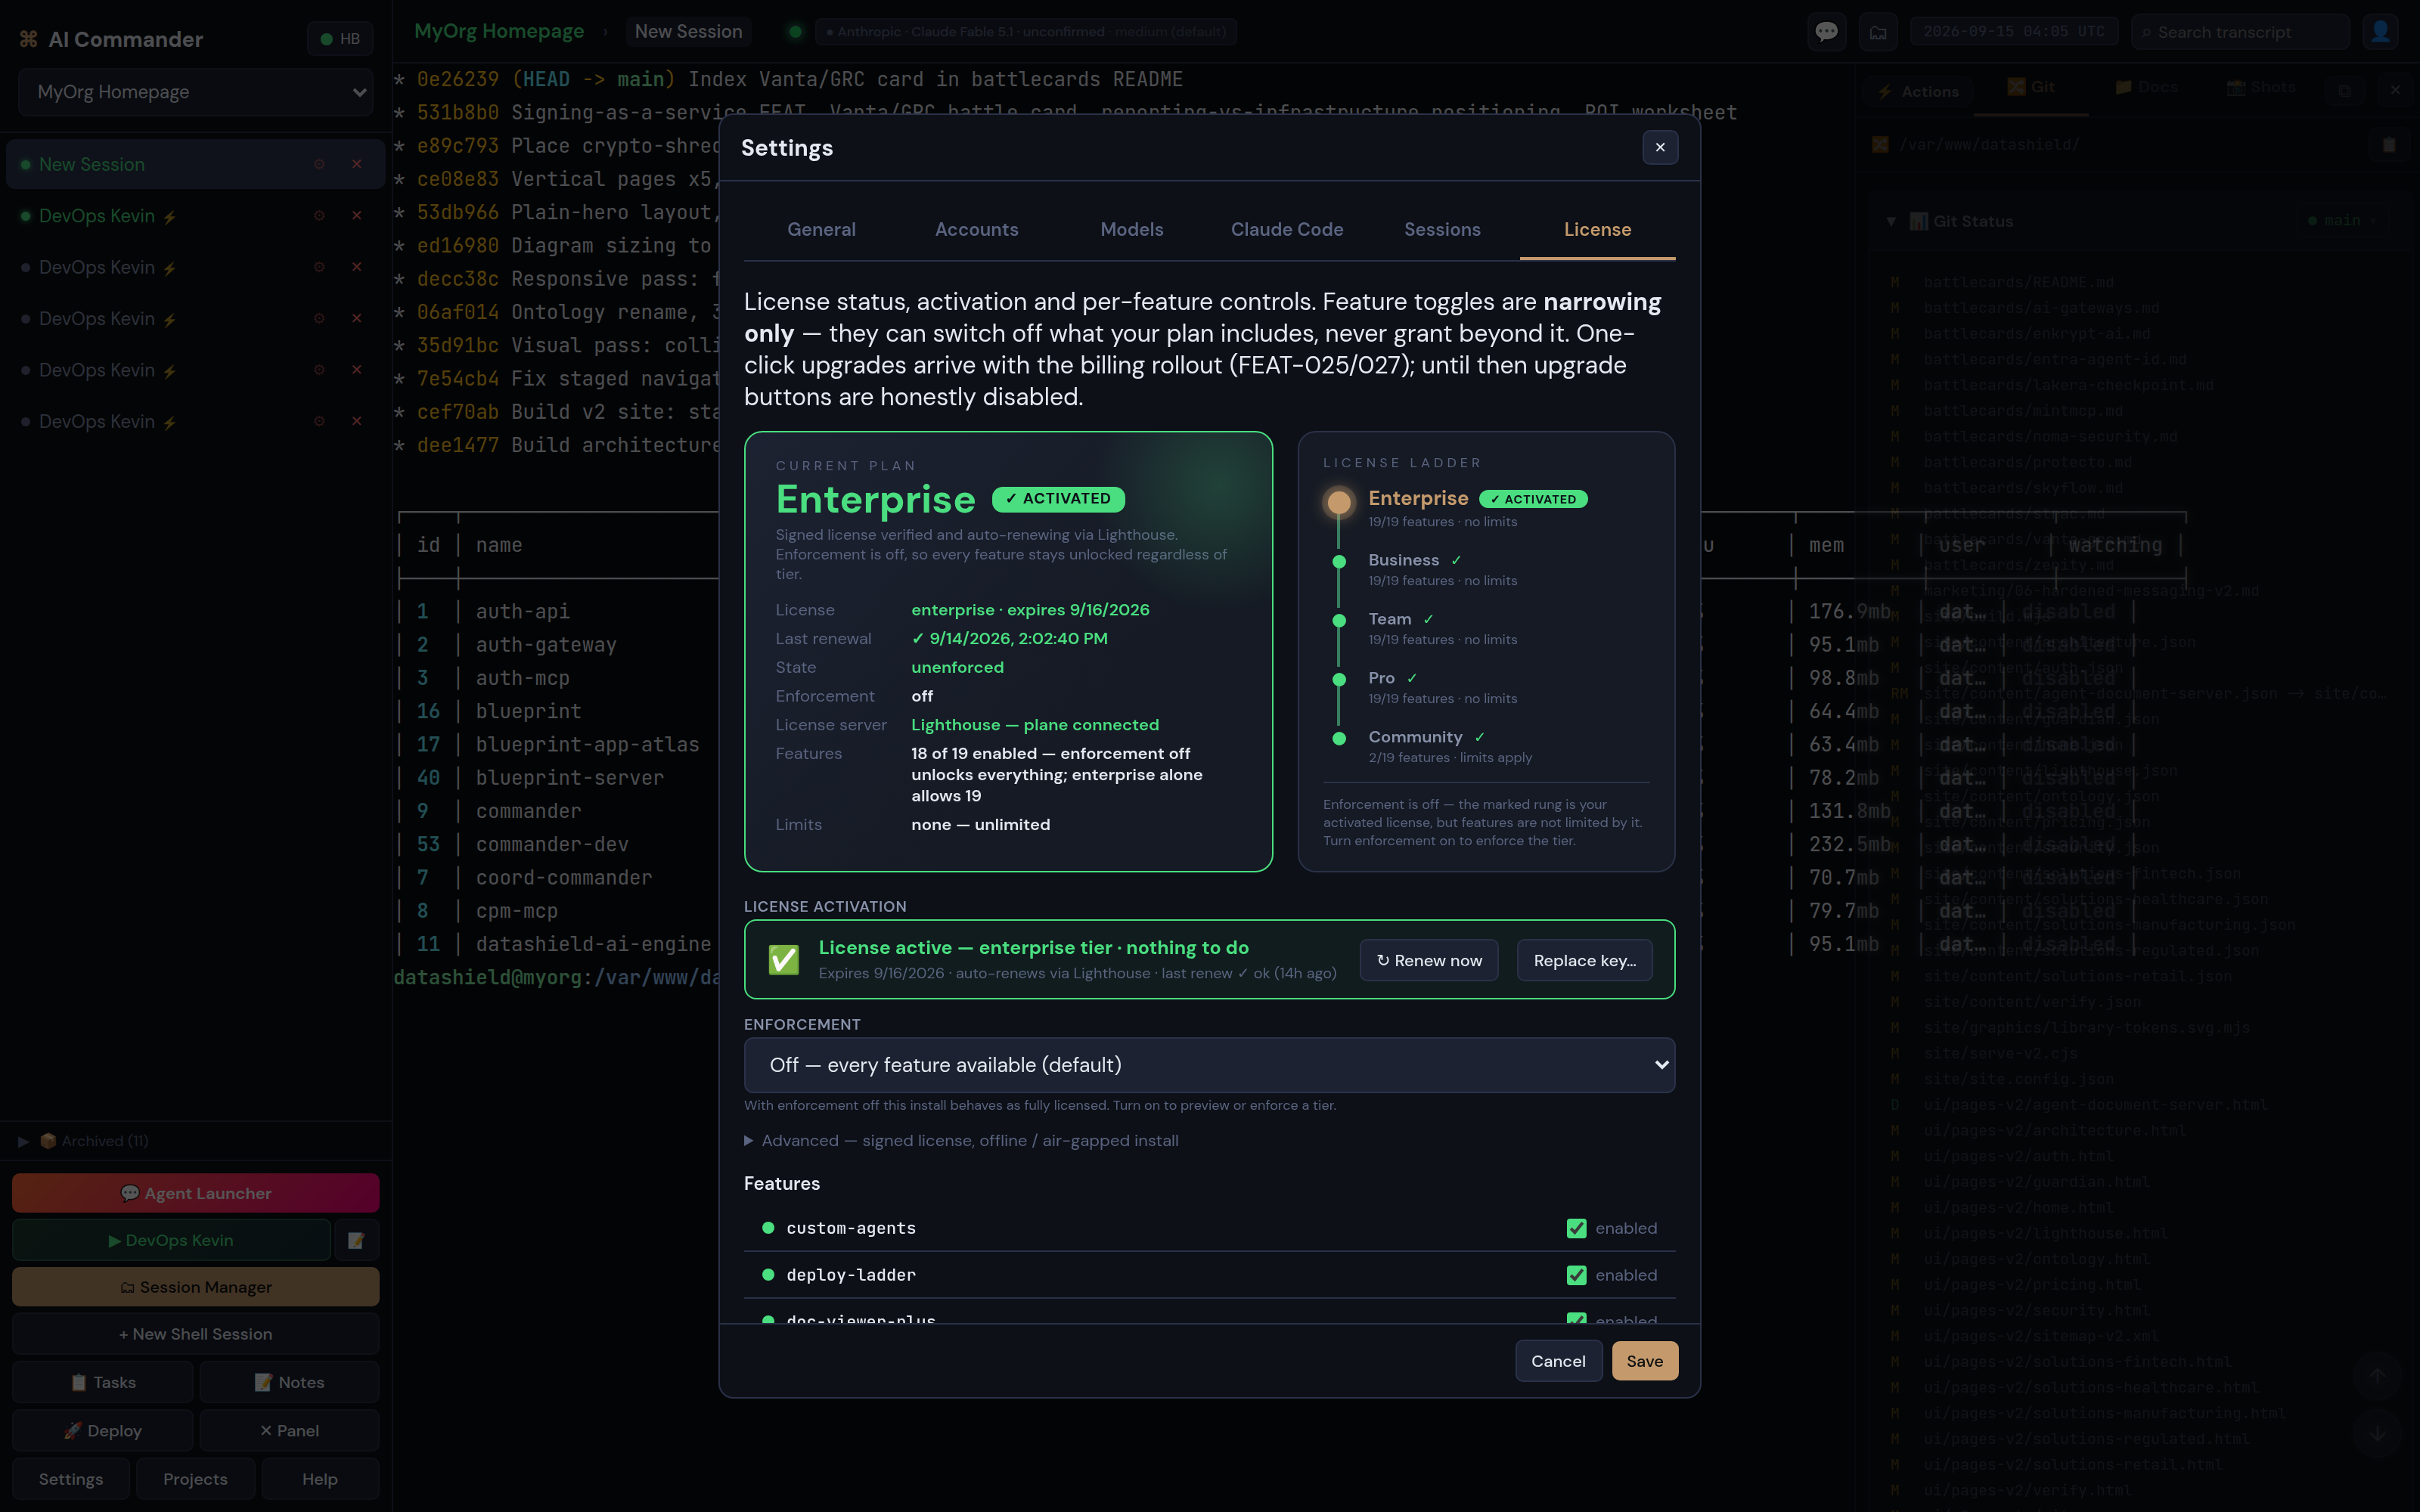Screen dimensions: 2420x1512
Task: Open the MyOrg Homepage project dropdown
Action: [196, 92]
